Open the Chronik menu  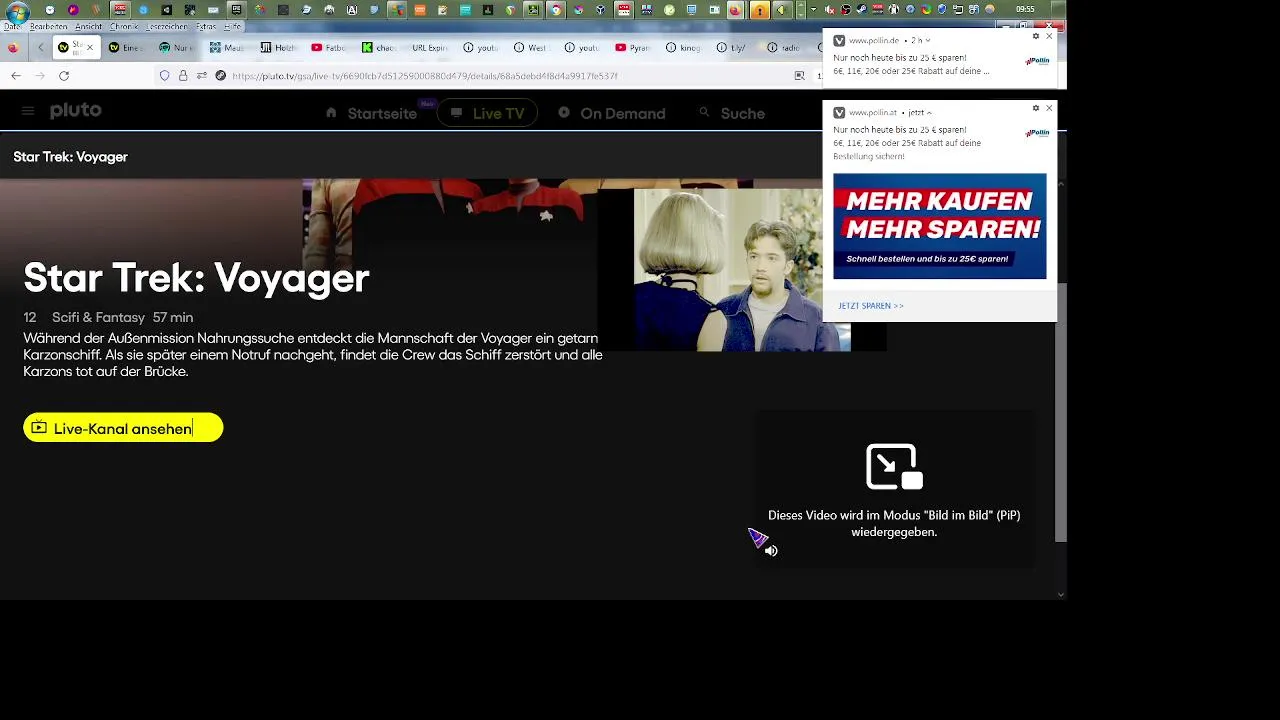[x=124, y=26]
